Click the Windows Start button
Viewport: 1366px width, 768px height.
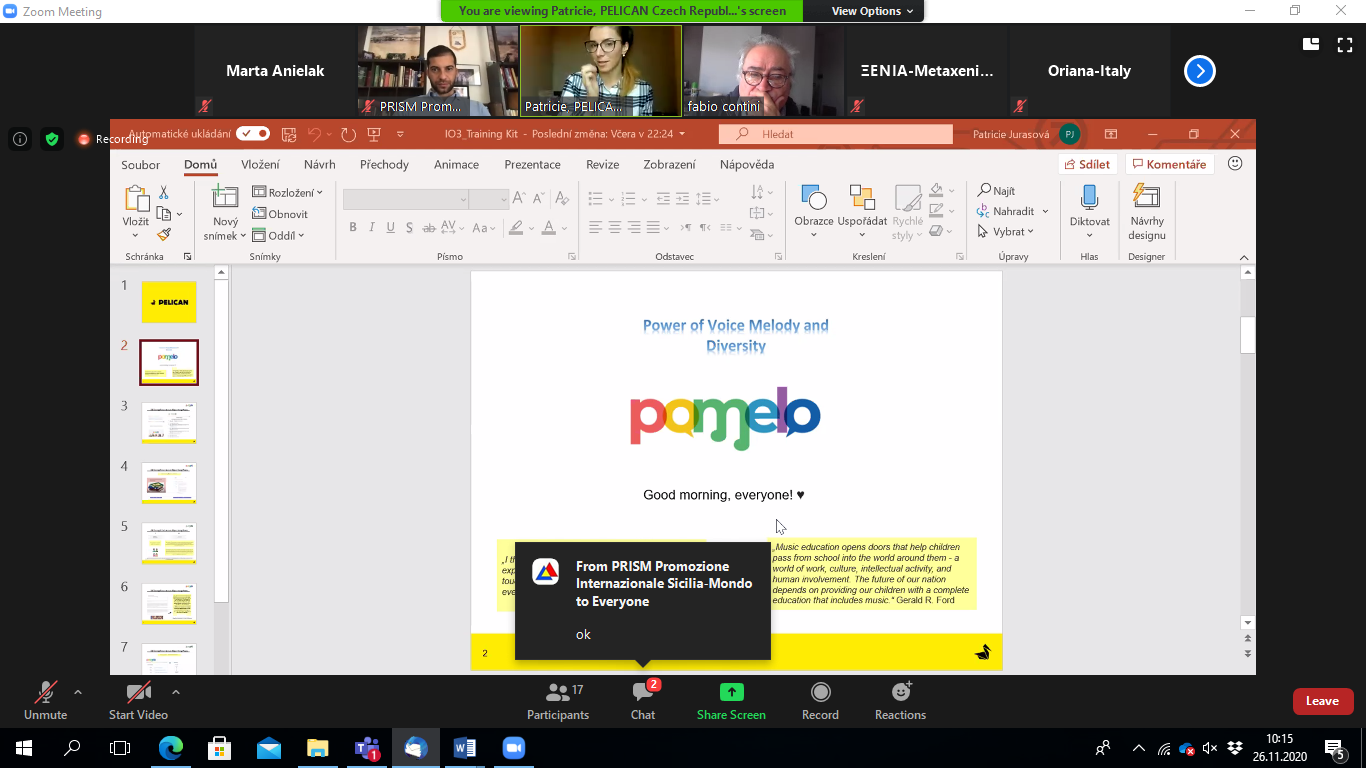tap(23, 747)
